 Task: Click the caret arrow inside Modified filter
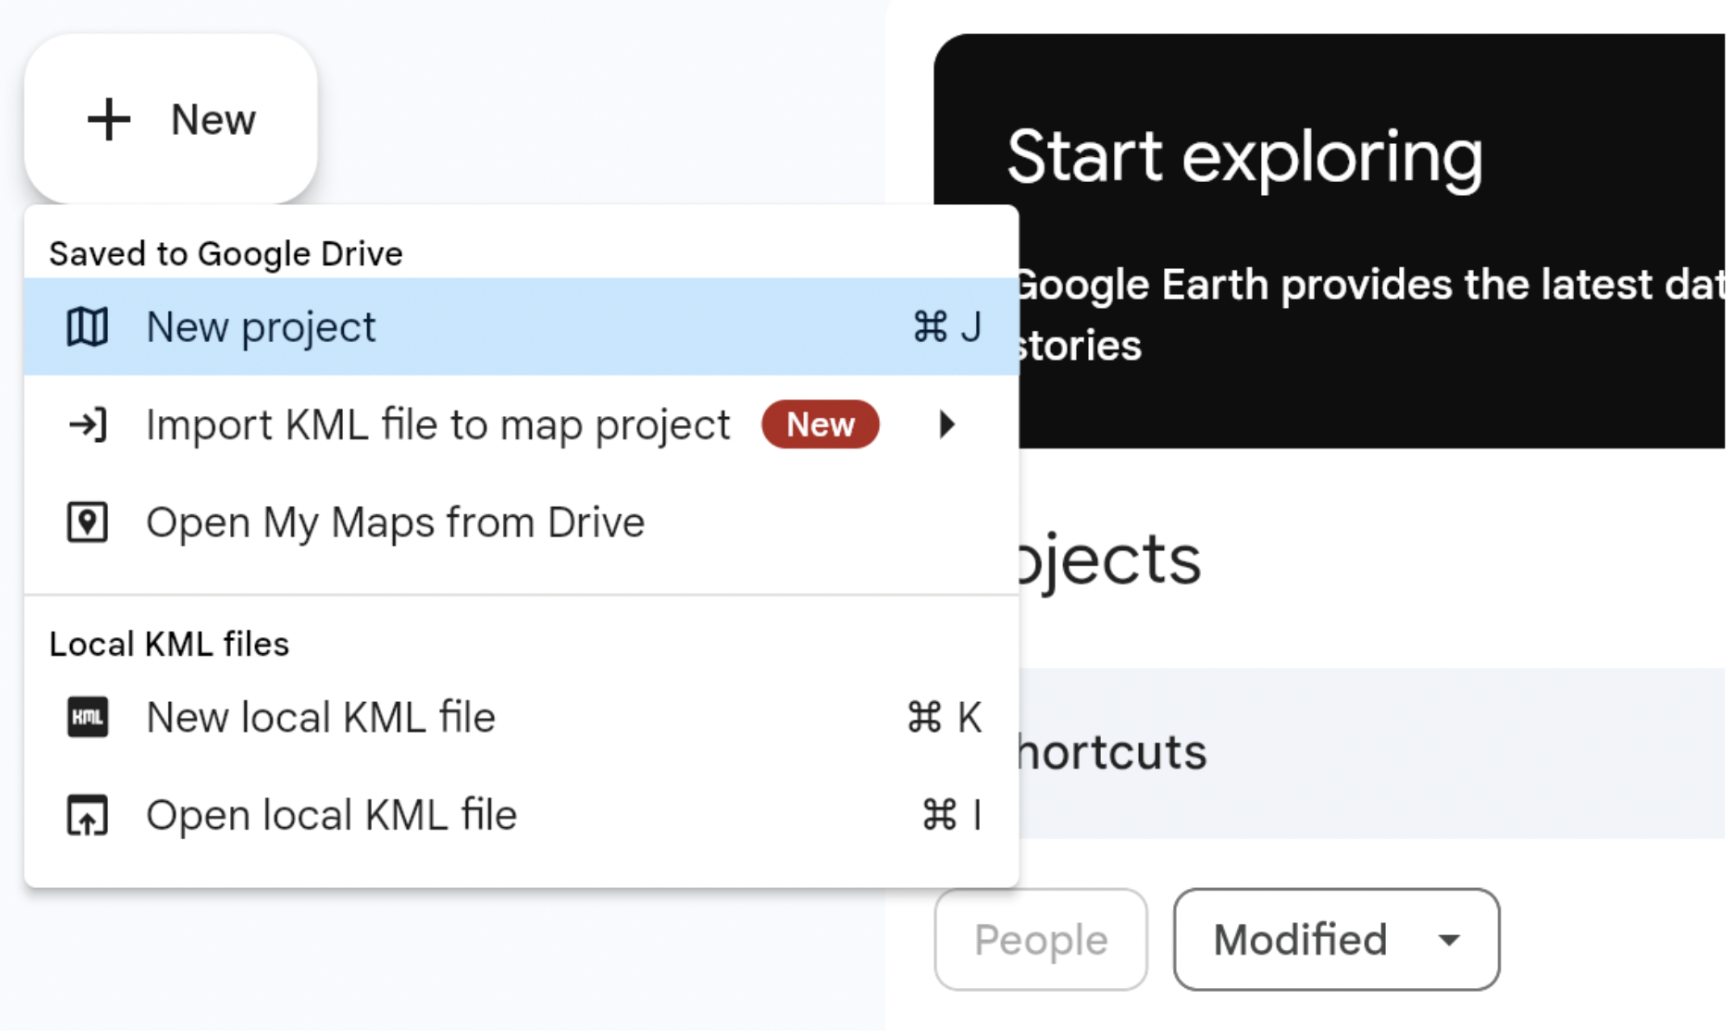click(x=1448, y=940)
